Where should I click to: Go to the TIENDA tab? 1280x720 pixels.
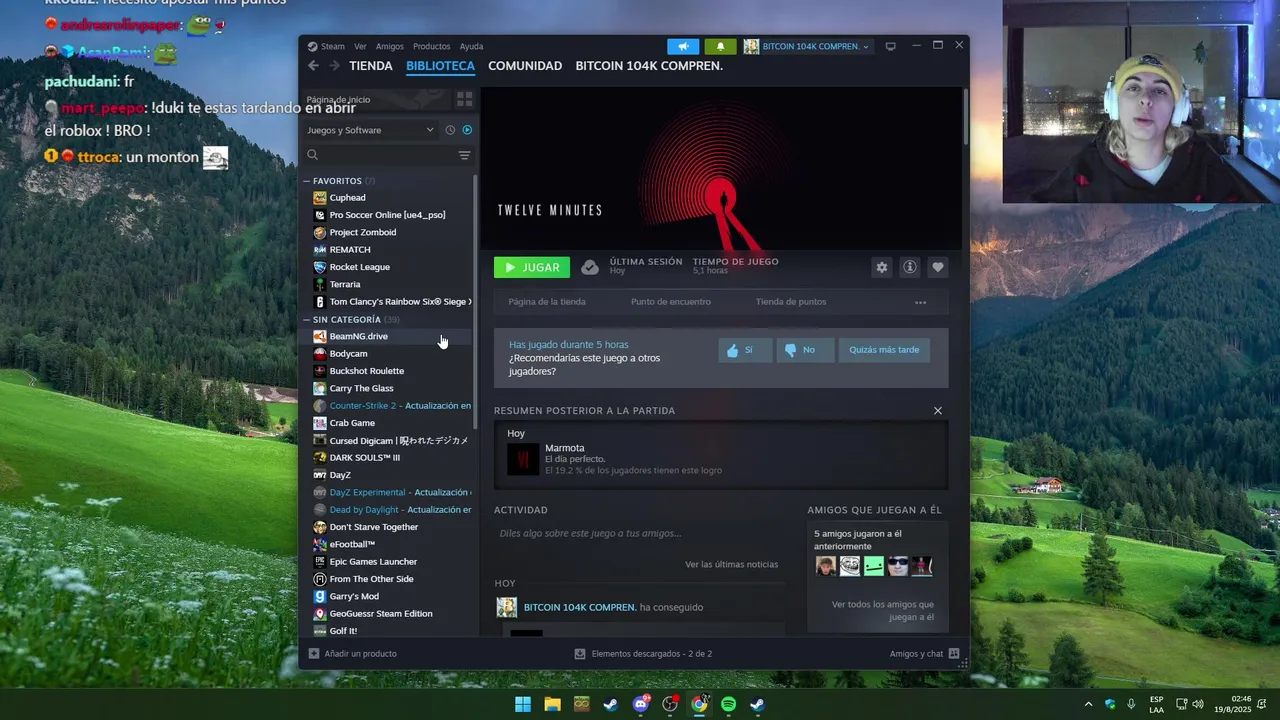click(371, 66)
